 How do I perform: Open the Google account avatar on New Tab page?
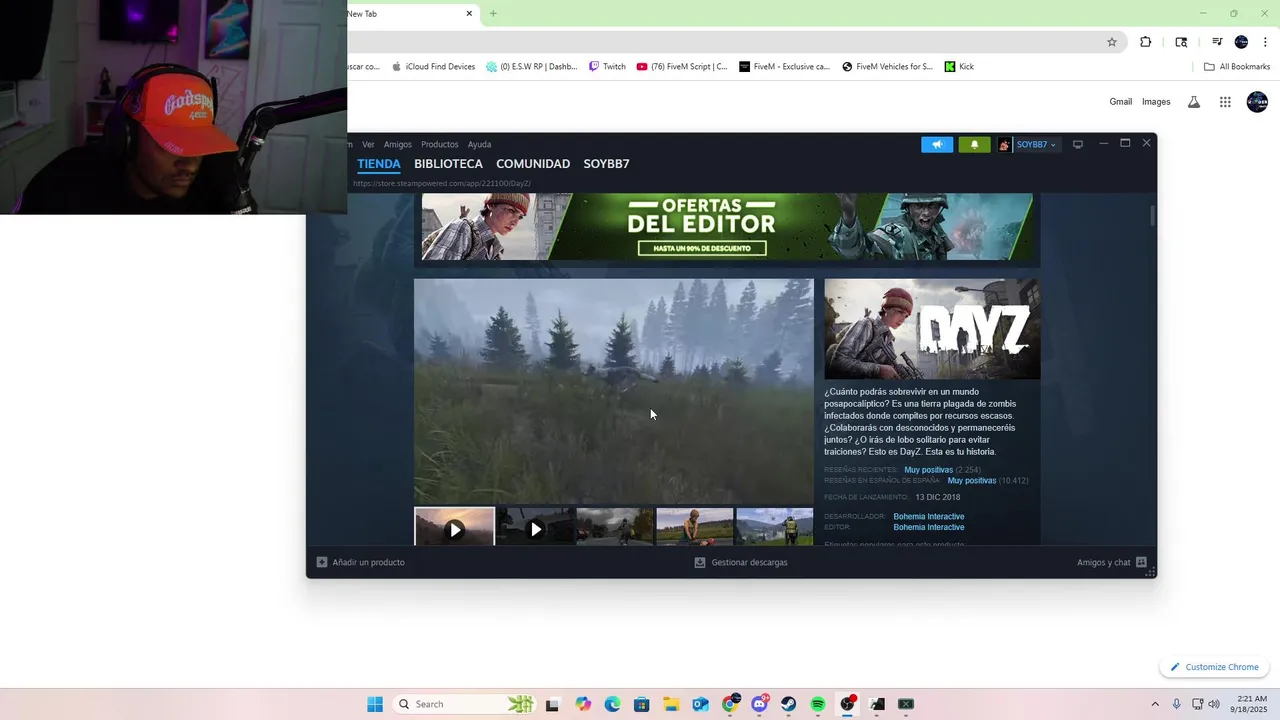pos(1257,102)
